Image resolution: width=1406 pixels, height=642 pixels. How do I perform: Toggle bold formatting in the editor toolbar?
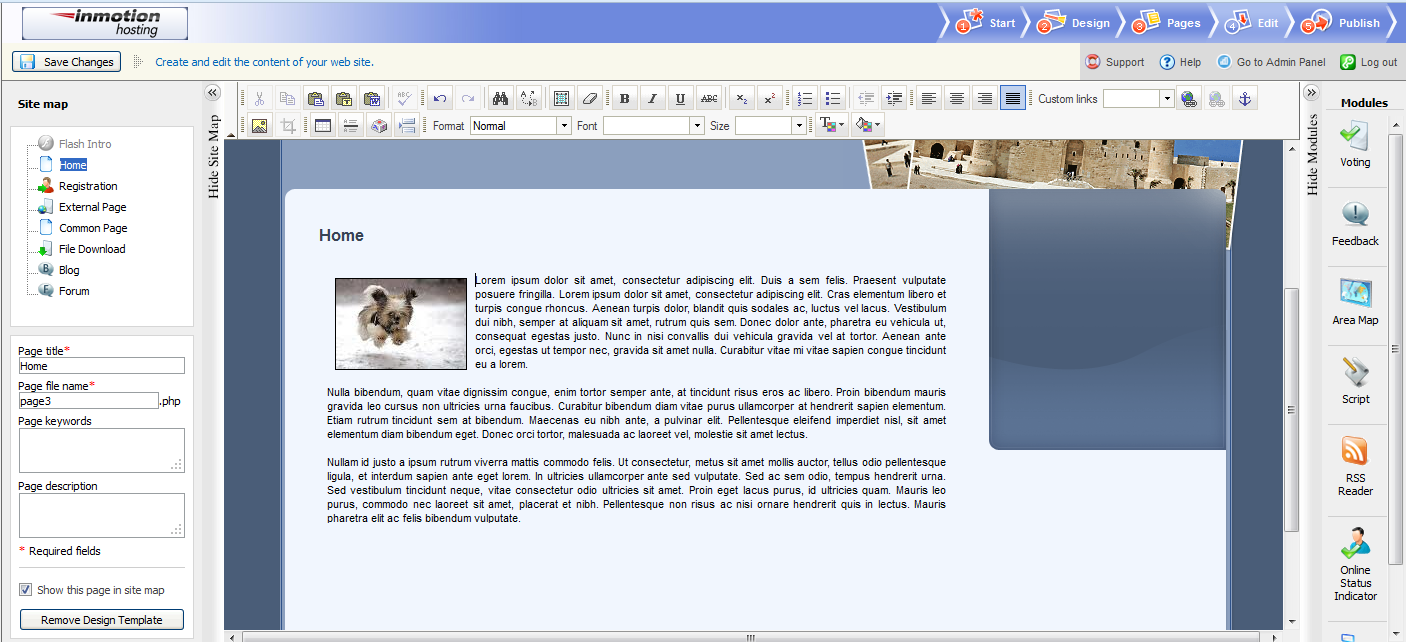point(625,98)
